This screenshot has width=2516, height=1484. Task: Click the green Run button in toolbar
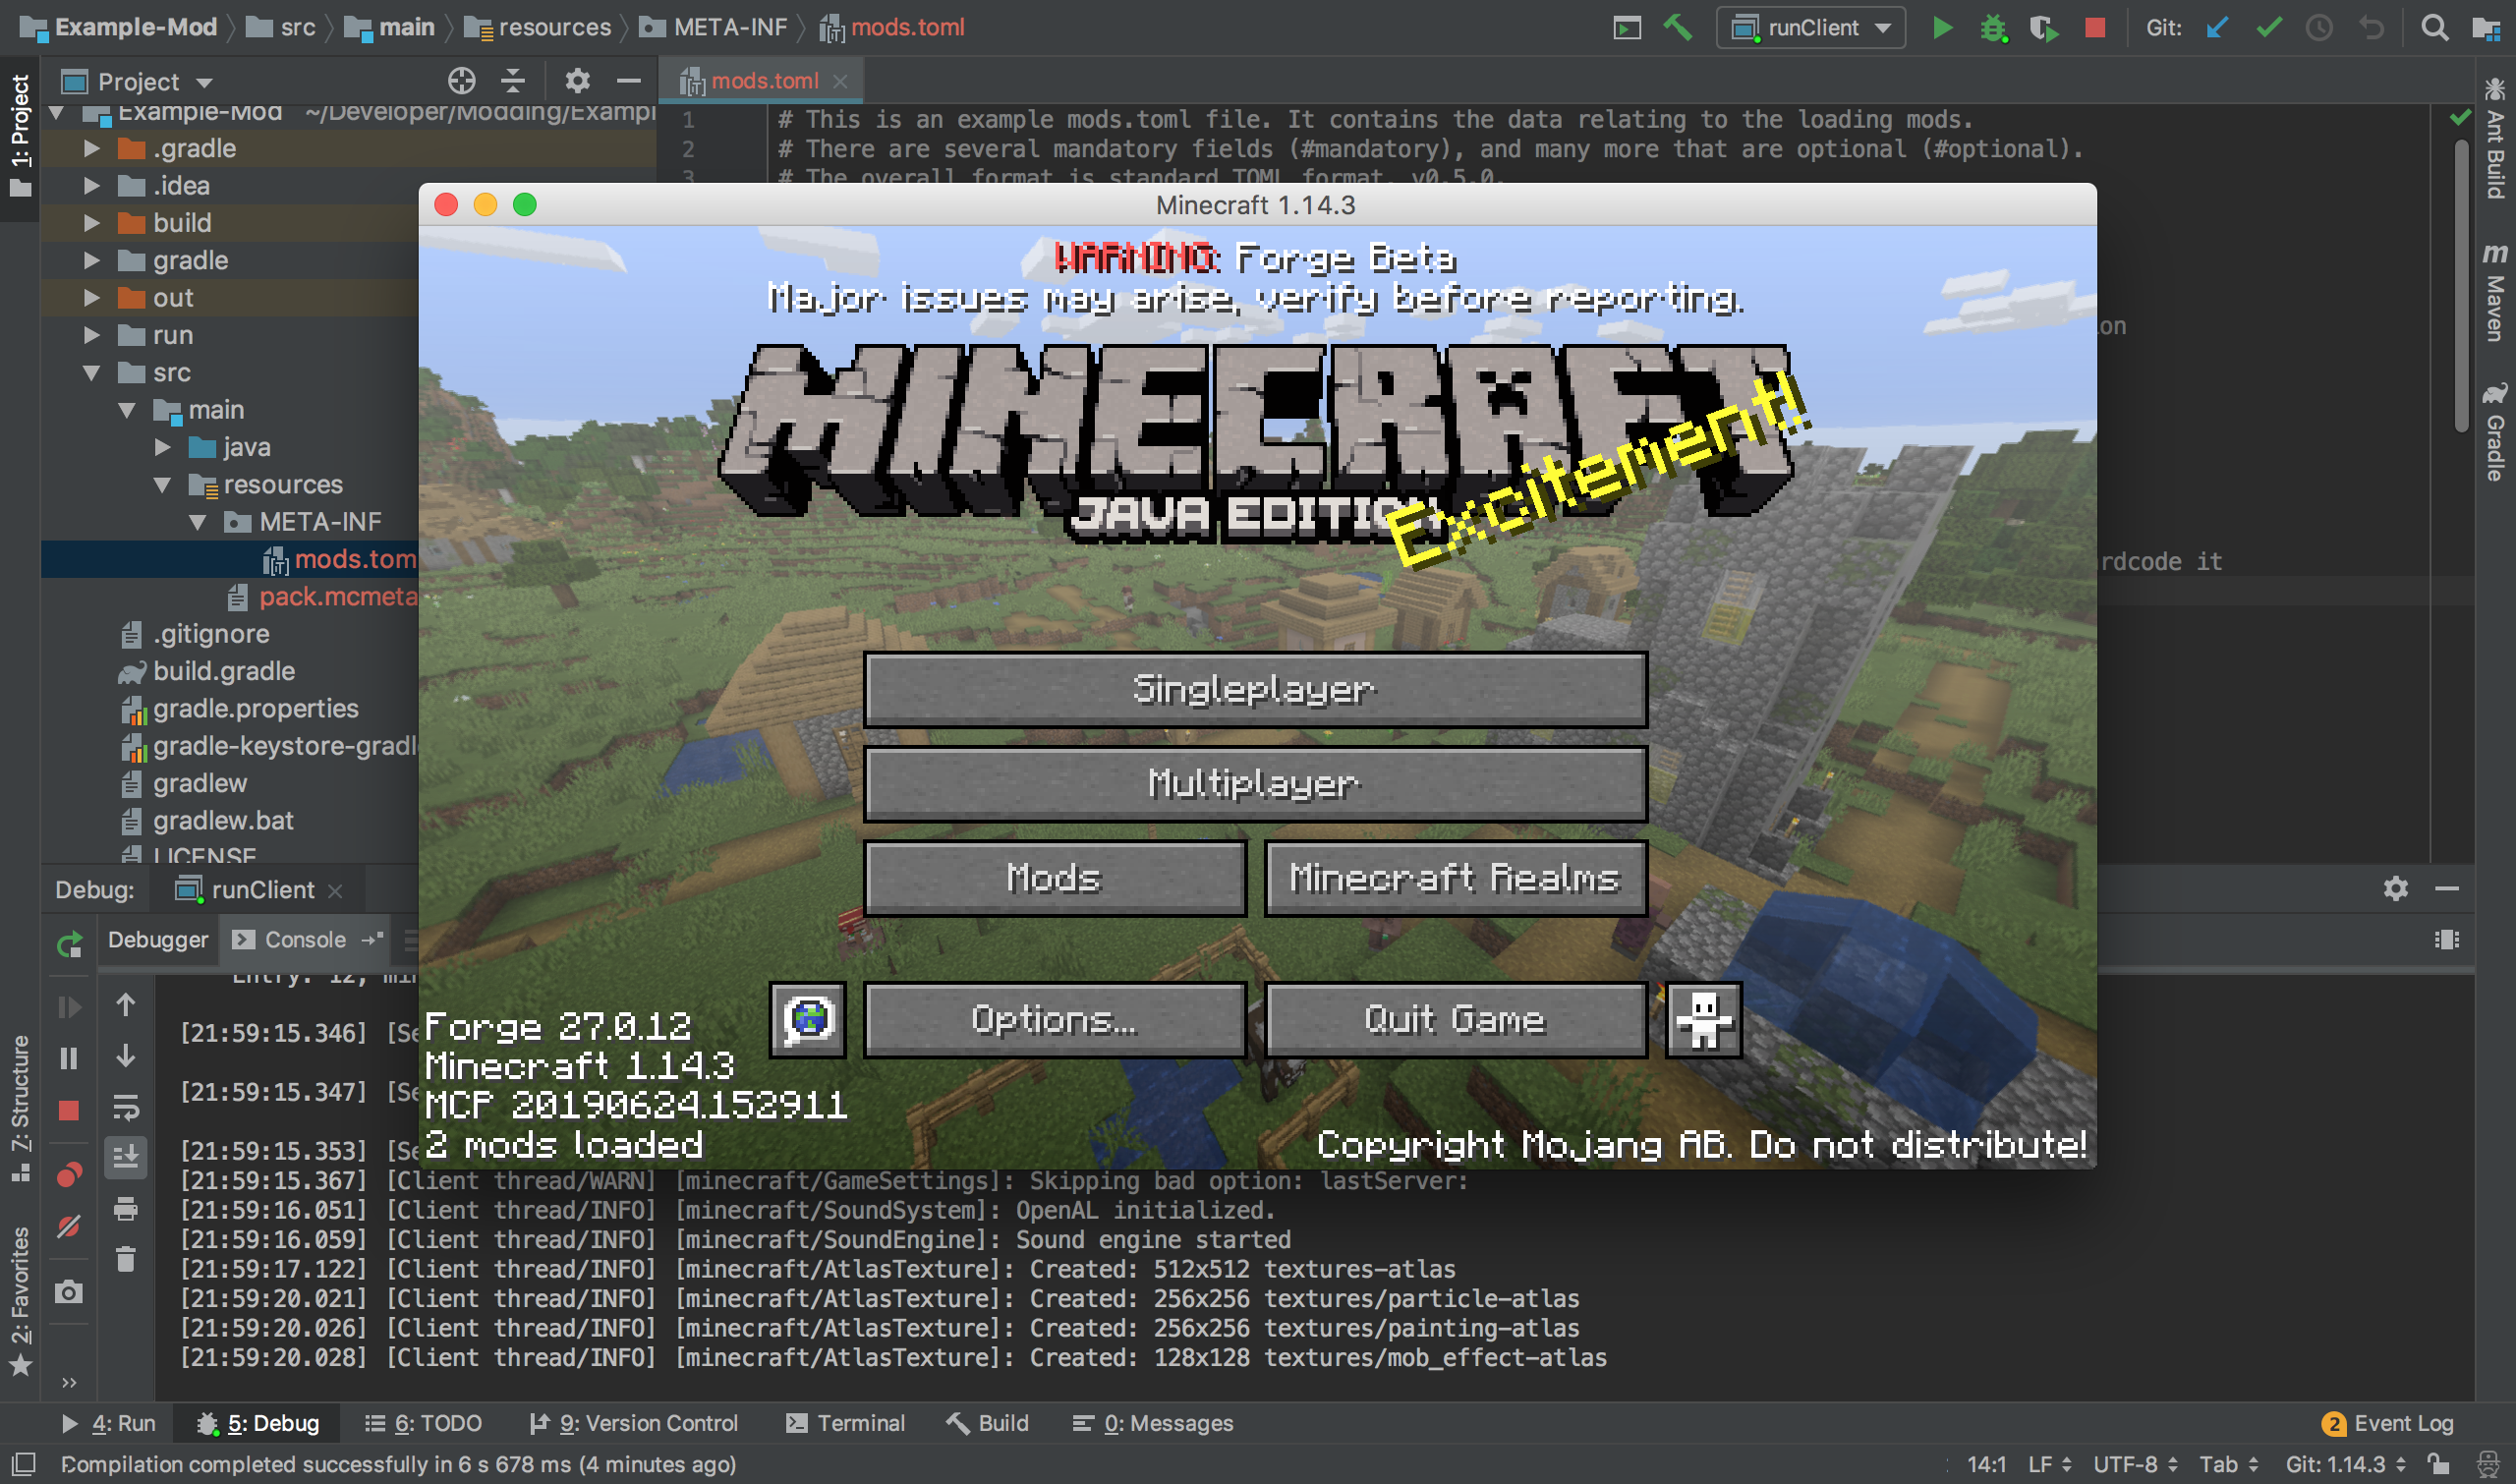[1942, 28]
